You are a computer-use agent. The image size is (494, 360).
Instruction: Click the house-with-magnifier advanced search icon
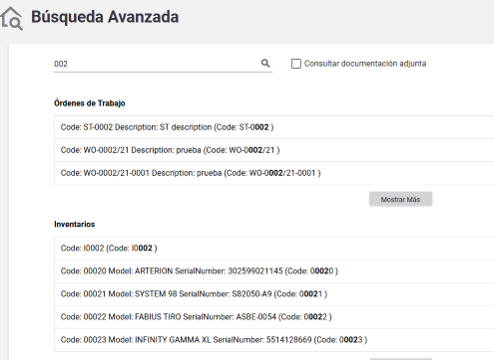(11, 19)
